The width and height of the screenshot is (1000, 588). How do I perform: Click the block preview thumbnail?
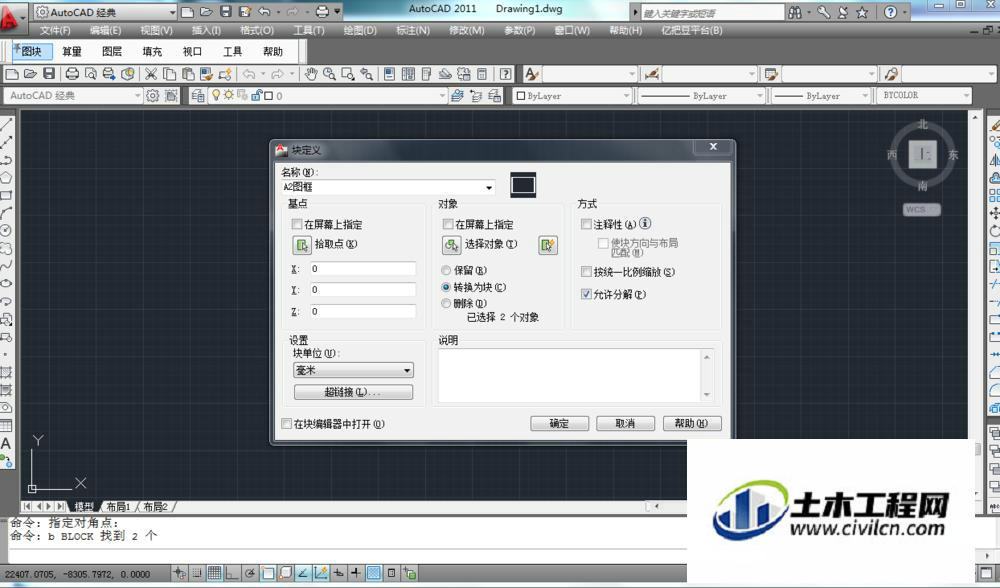[523, 185]
